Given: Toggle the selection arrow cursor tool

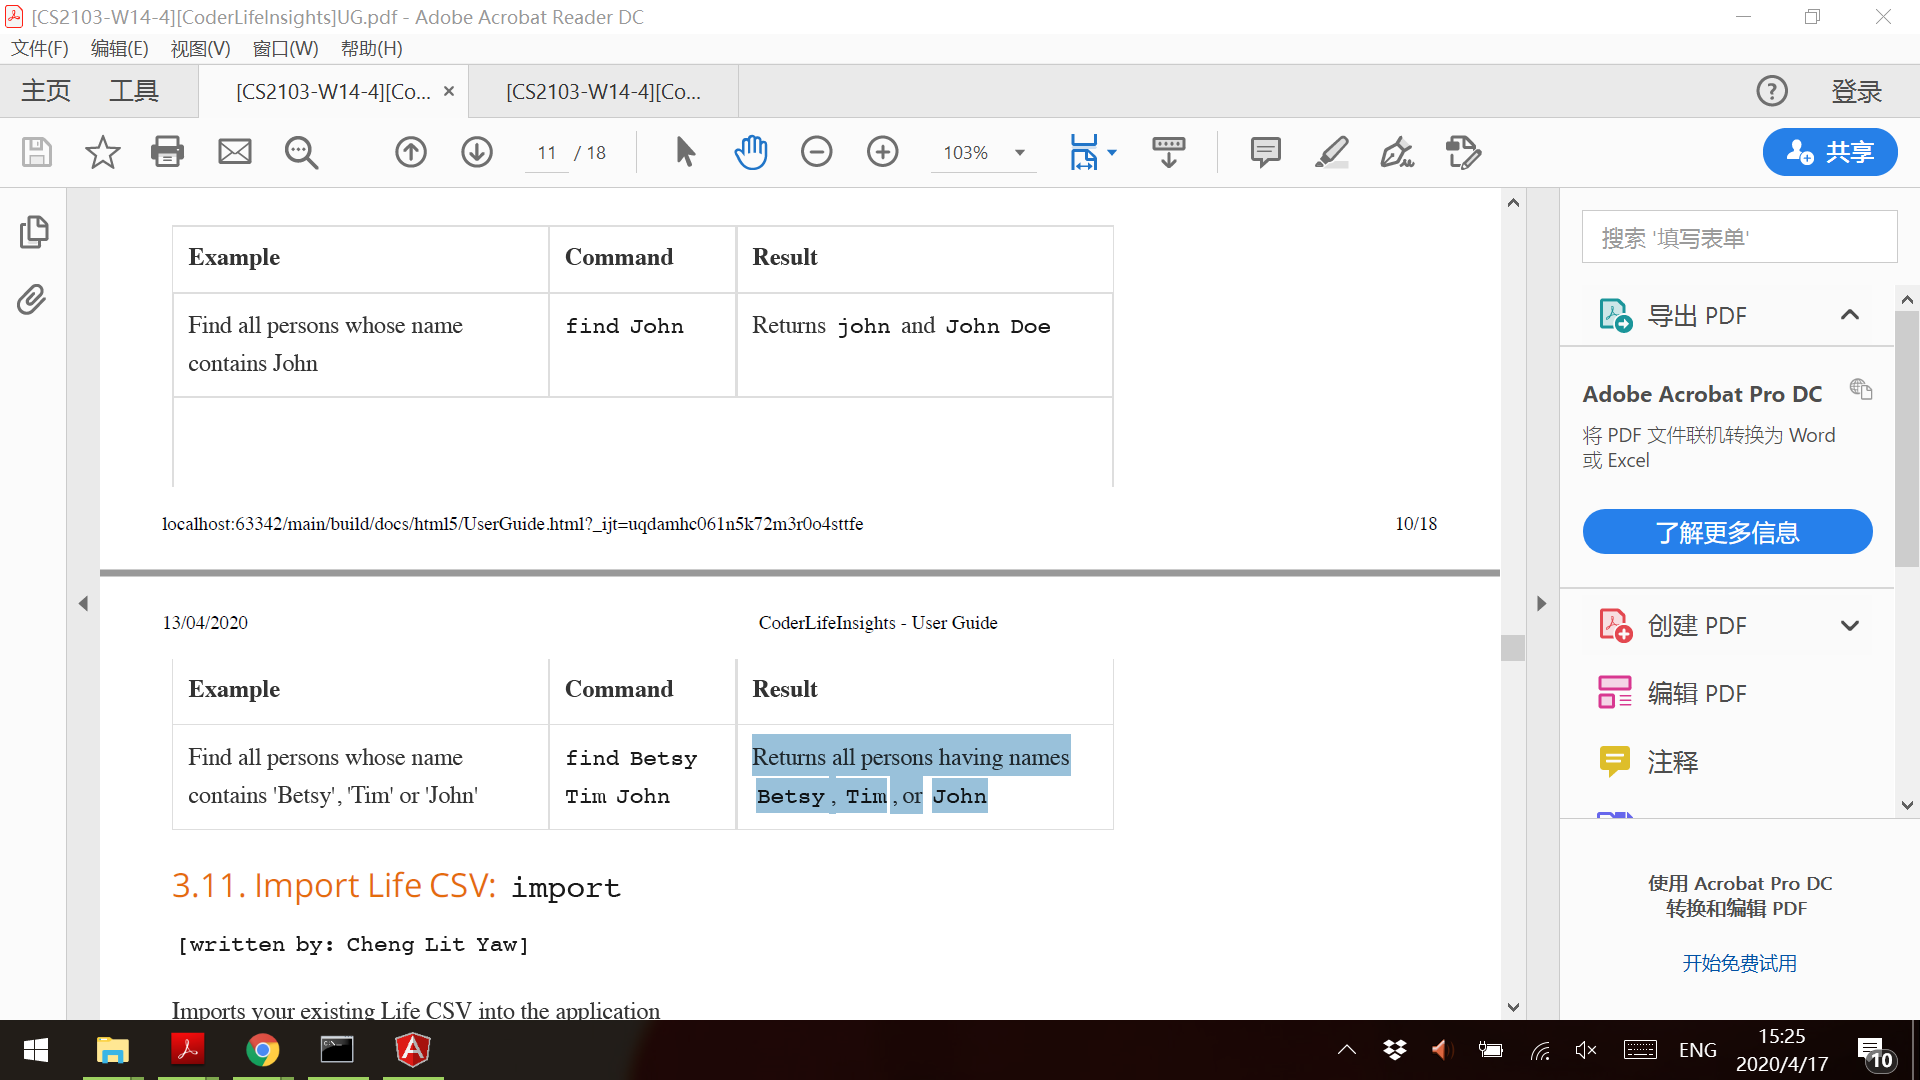Looking at the screenshot, I should pyautogui.click(x=685, y=152).
